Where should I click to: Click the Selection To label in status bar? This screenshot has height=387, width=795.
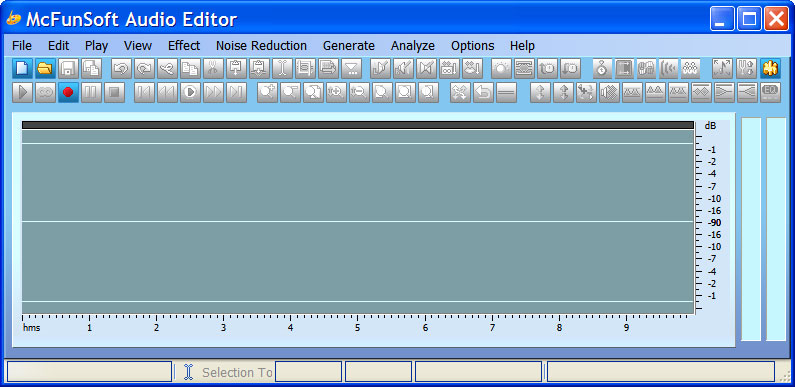pos(237,372)
